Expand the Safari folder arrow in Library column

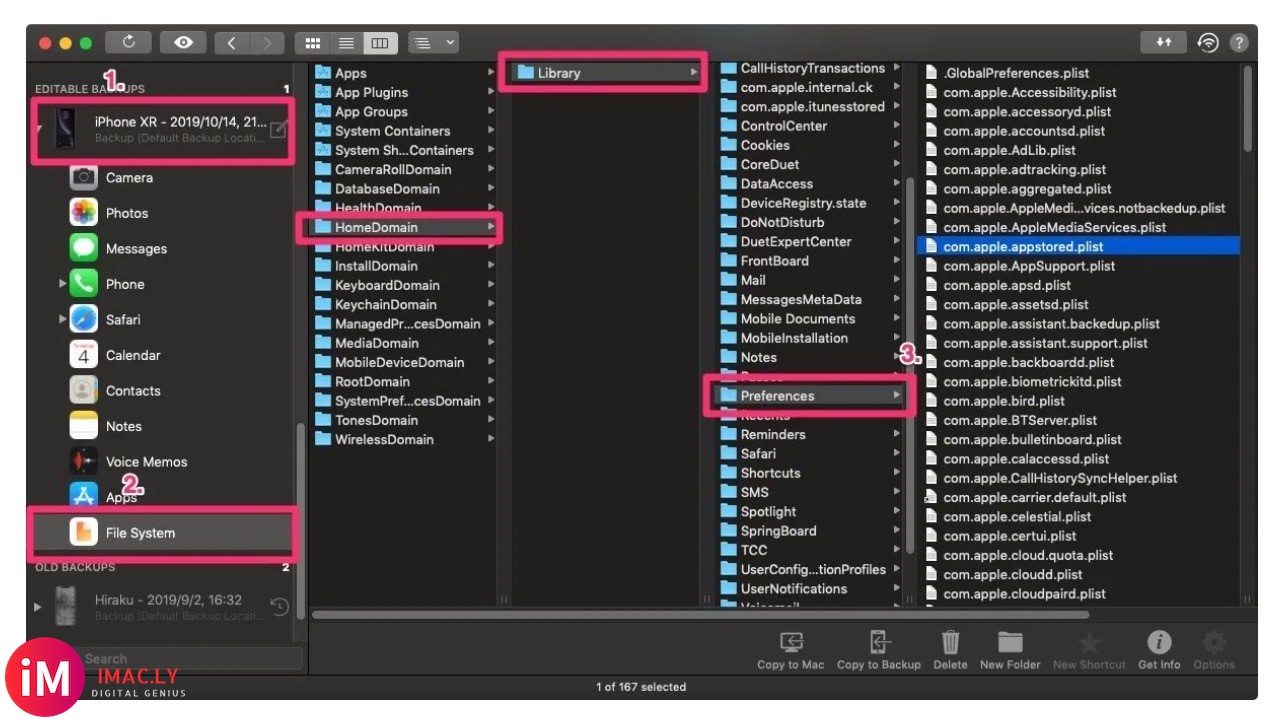(897, 454)
